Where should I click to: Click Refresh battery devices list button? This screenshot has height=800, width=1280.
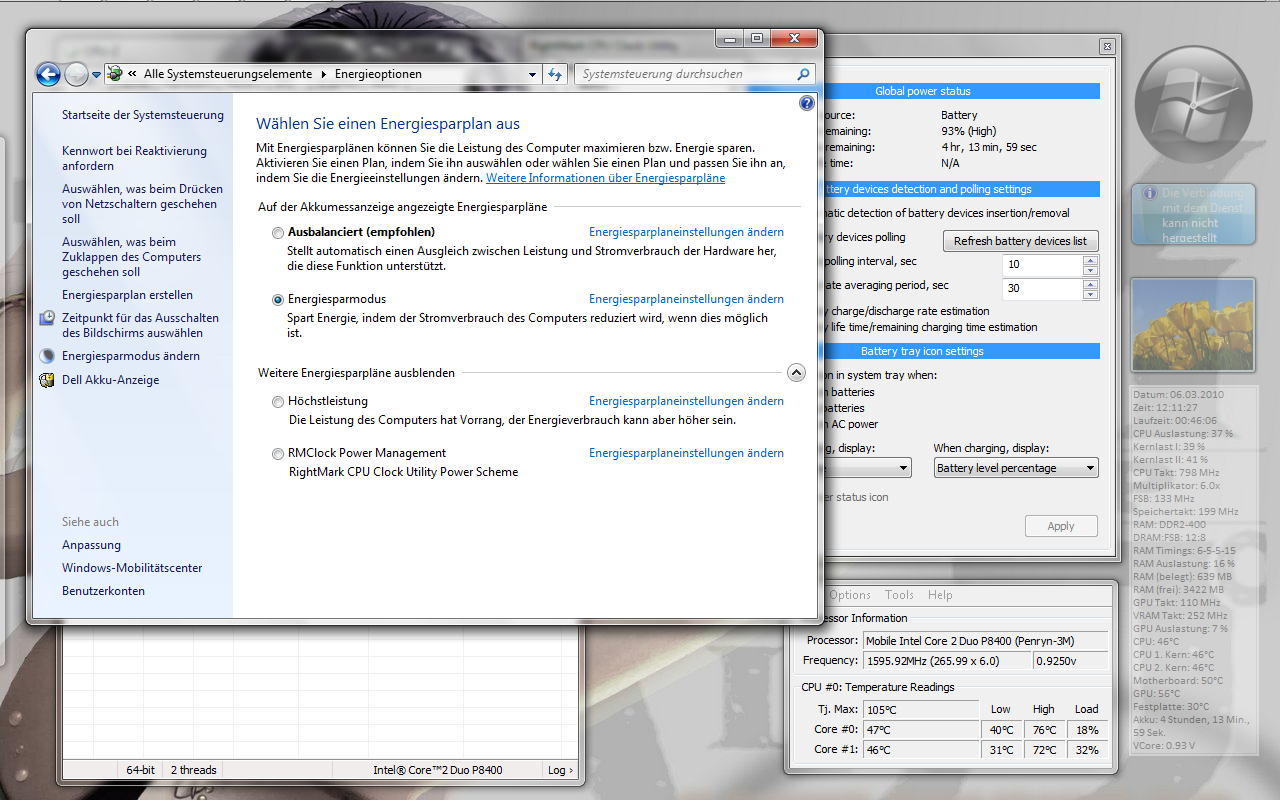coord(1020,241)
